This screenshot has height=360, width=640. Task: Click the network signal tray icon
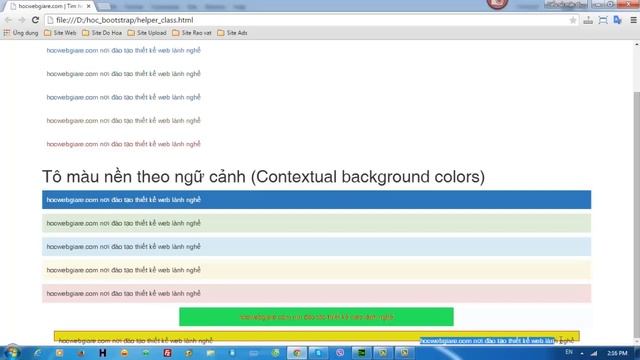point(594,353)
